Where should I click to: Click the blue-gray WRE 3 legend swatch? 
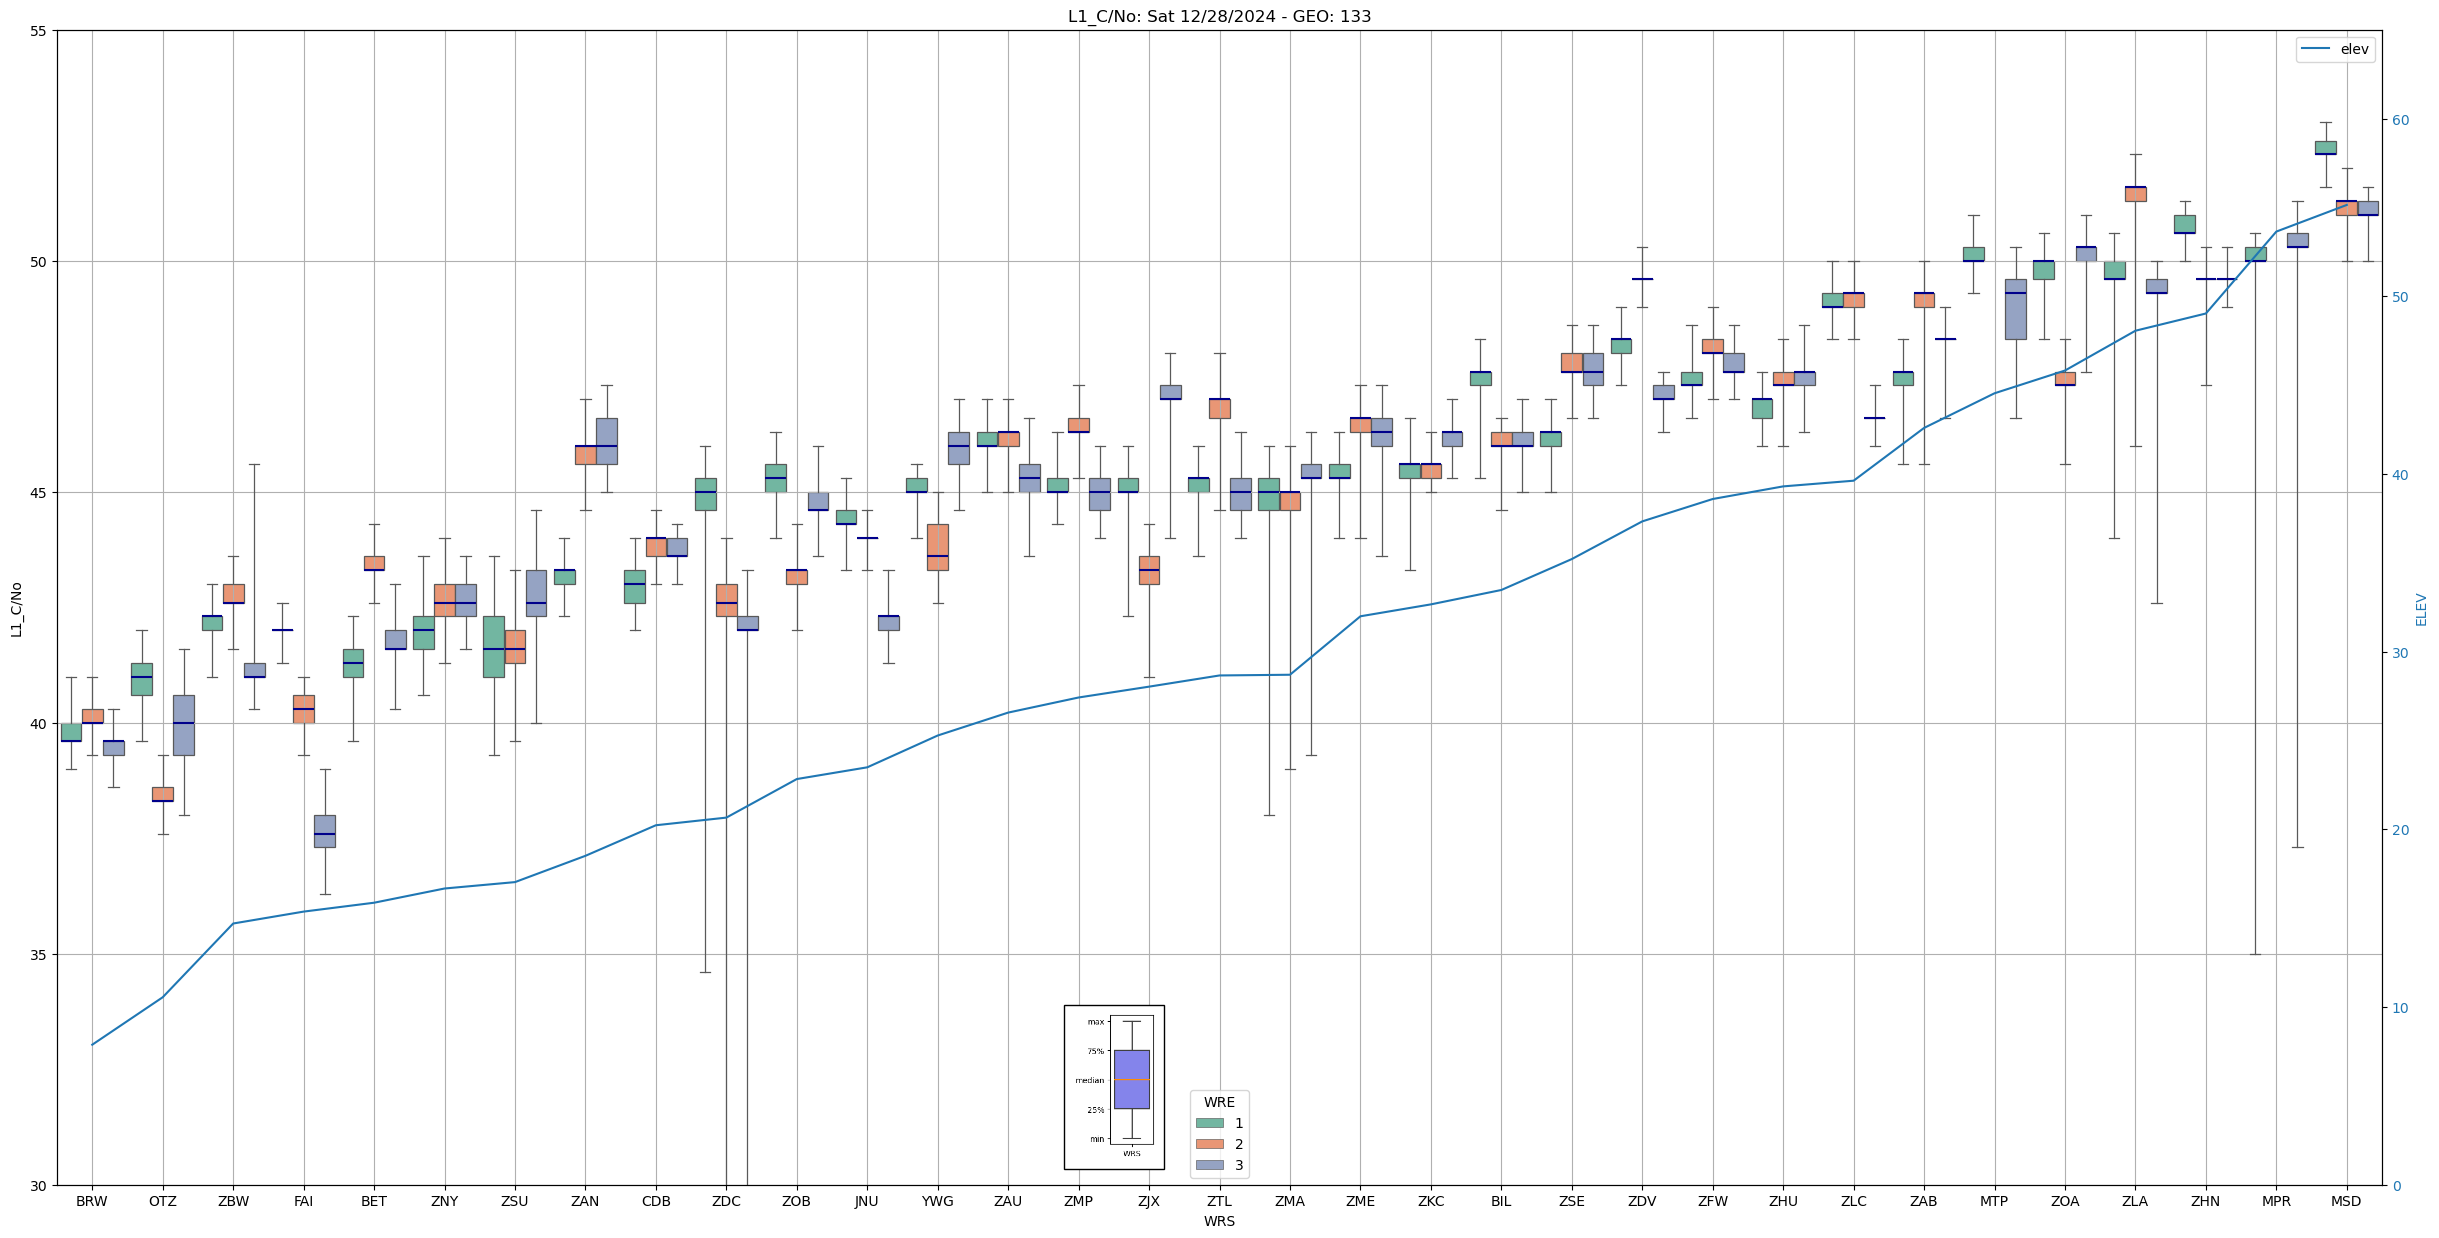pos(1209,1165)
